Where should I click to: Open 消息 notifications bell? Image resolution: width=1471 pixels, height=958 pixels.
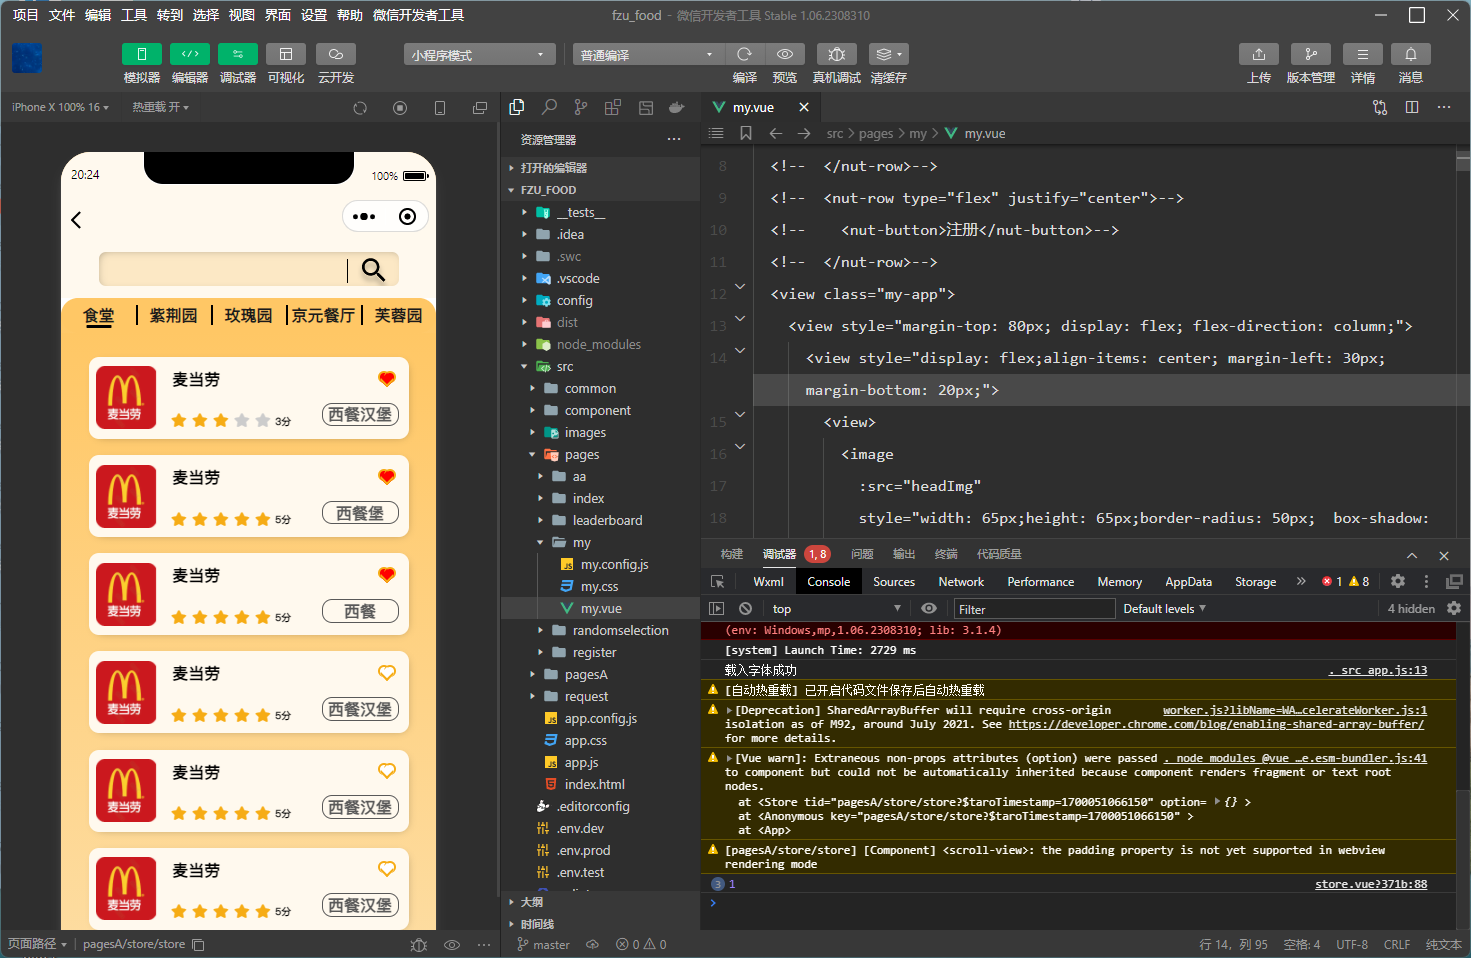pos(1410,54)
